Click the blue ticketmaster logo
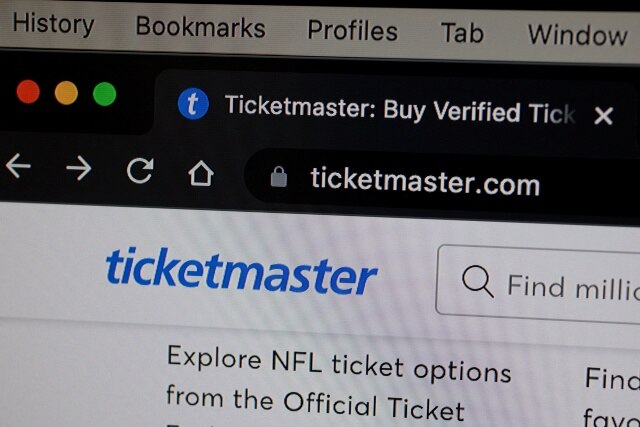The image size is (640, 427). pos(241,271)
